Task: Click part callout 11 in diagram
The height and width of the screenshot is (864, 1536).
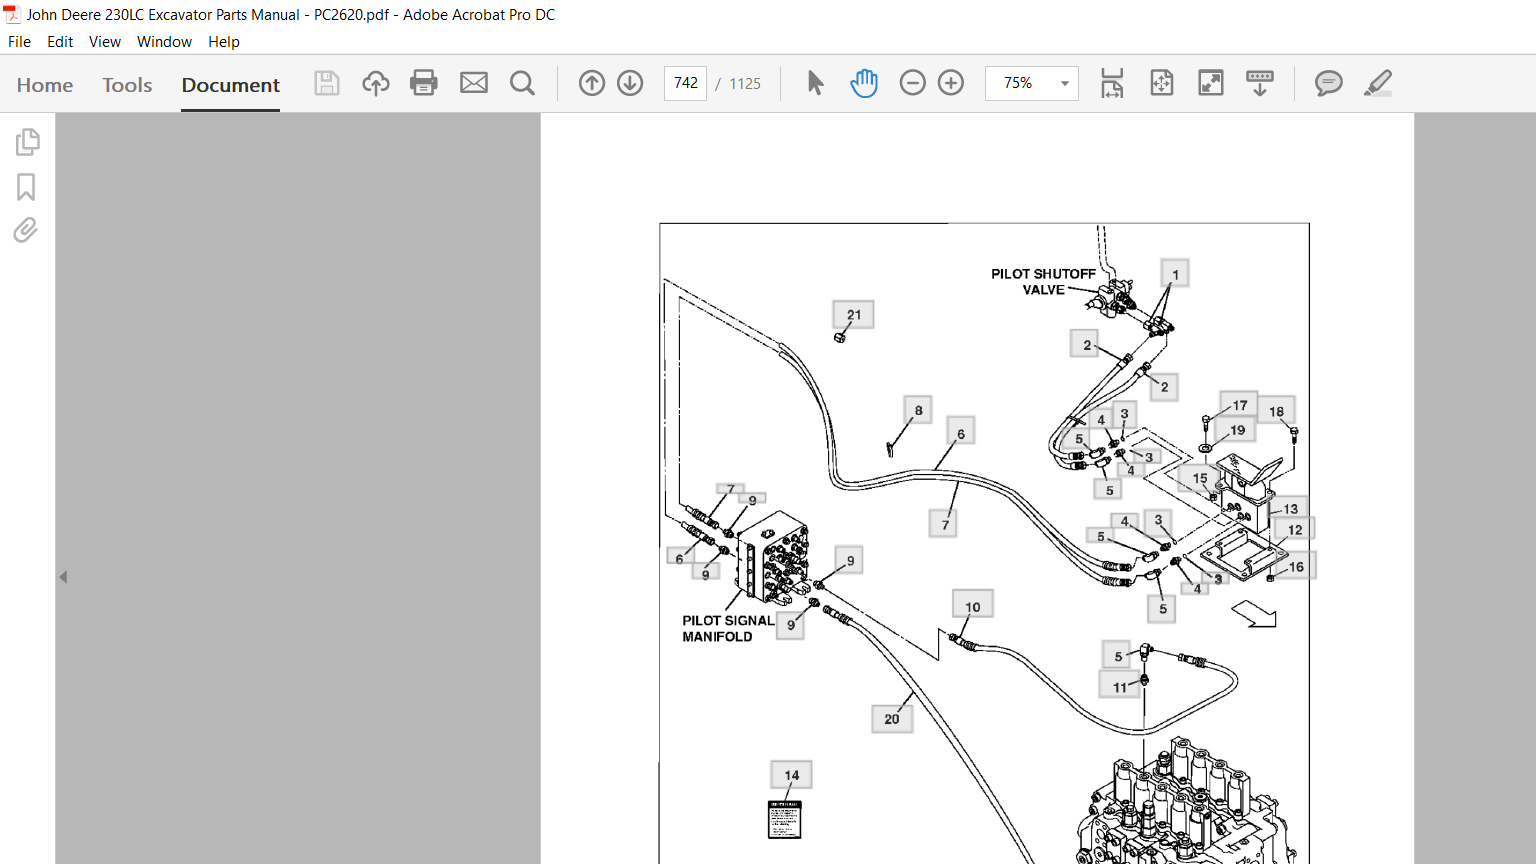Action: (1119, 687)
